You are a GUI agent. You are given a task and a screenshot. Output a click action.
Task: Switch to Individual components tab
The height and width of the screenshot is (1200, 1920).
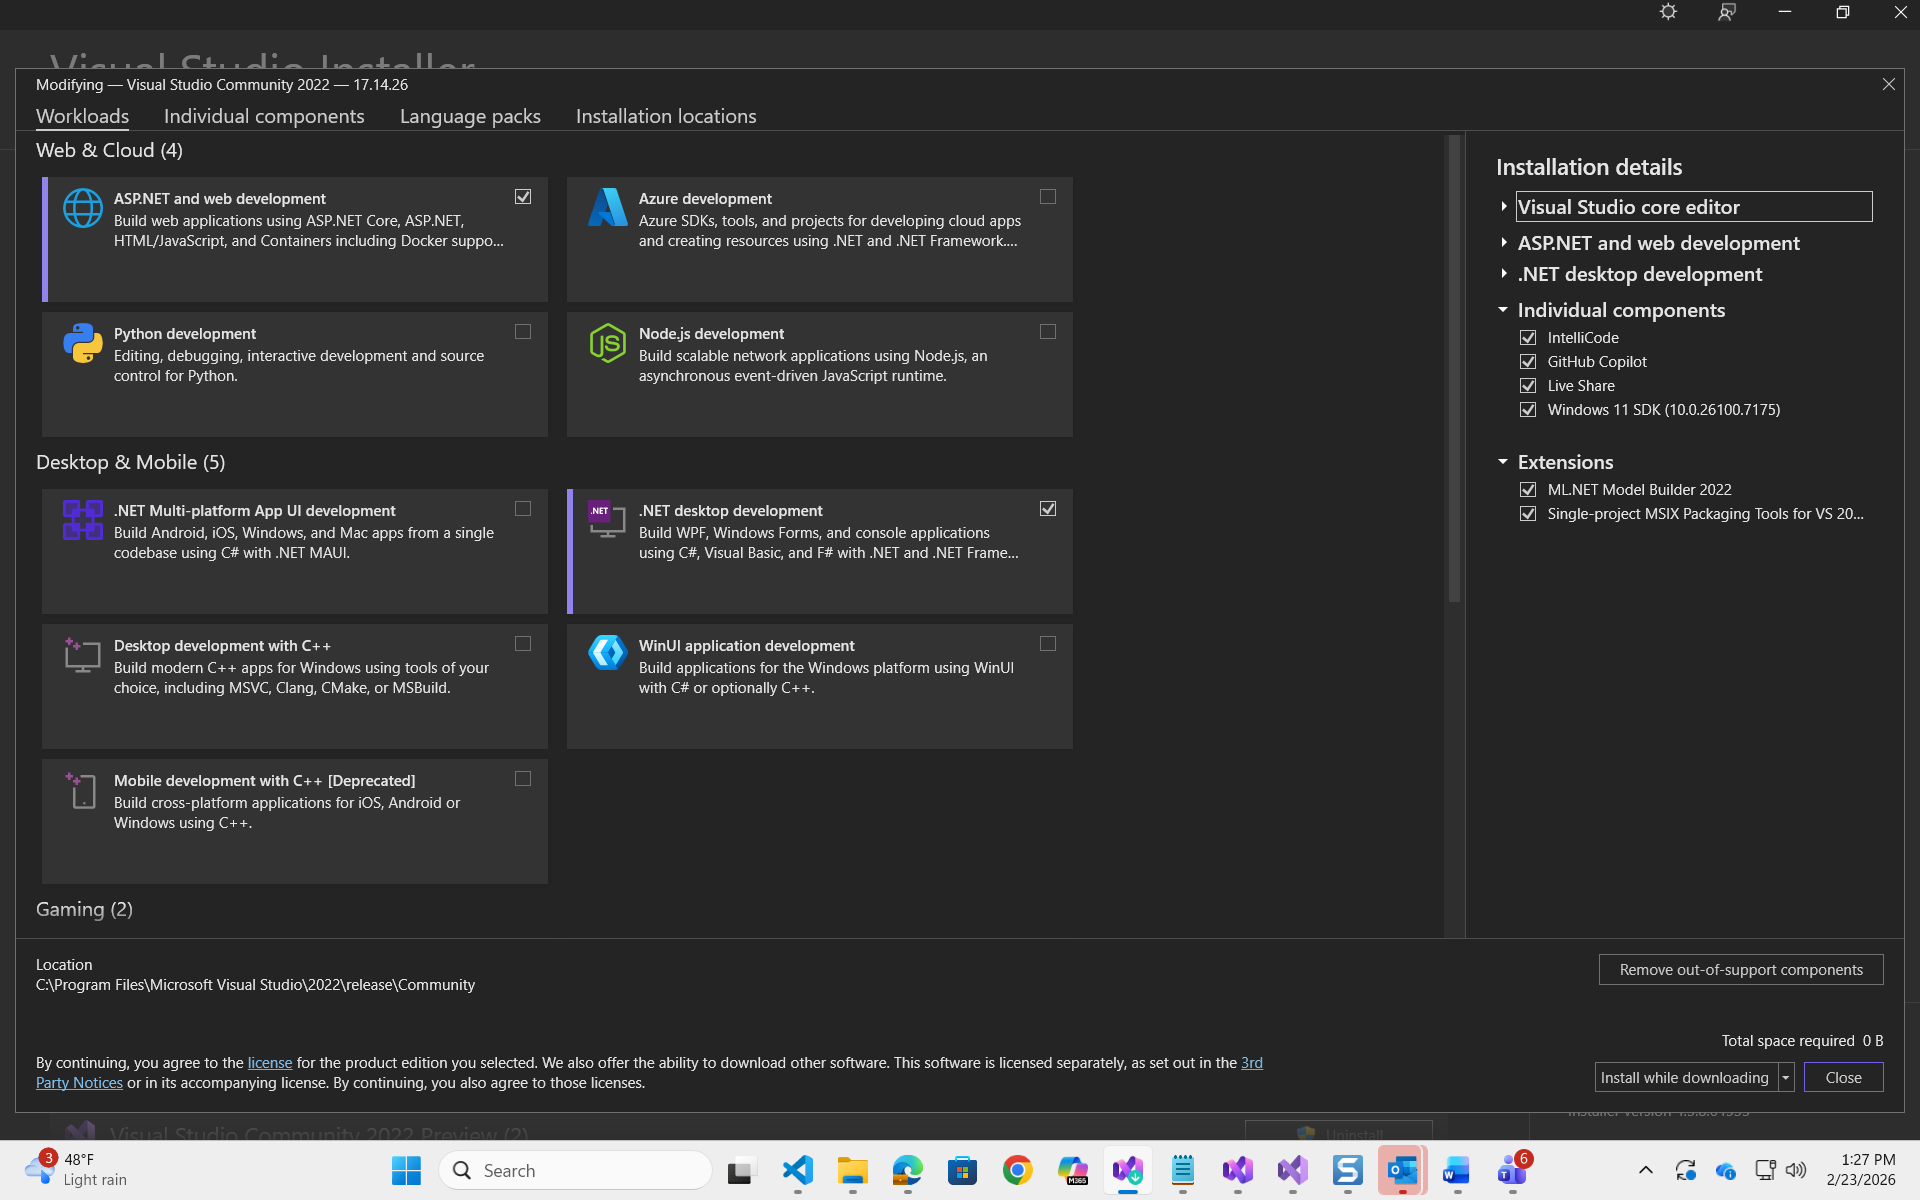point(264,116)
